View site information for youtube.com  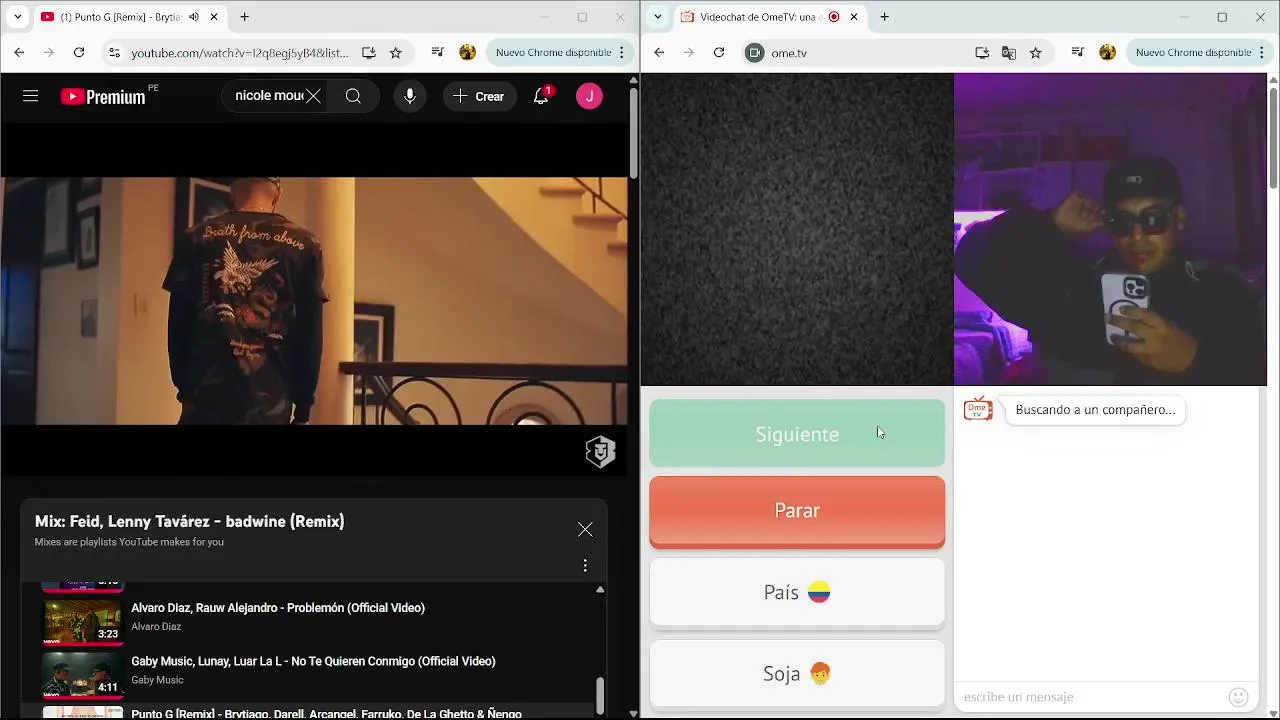[114, 53]
